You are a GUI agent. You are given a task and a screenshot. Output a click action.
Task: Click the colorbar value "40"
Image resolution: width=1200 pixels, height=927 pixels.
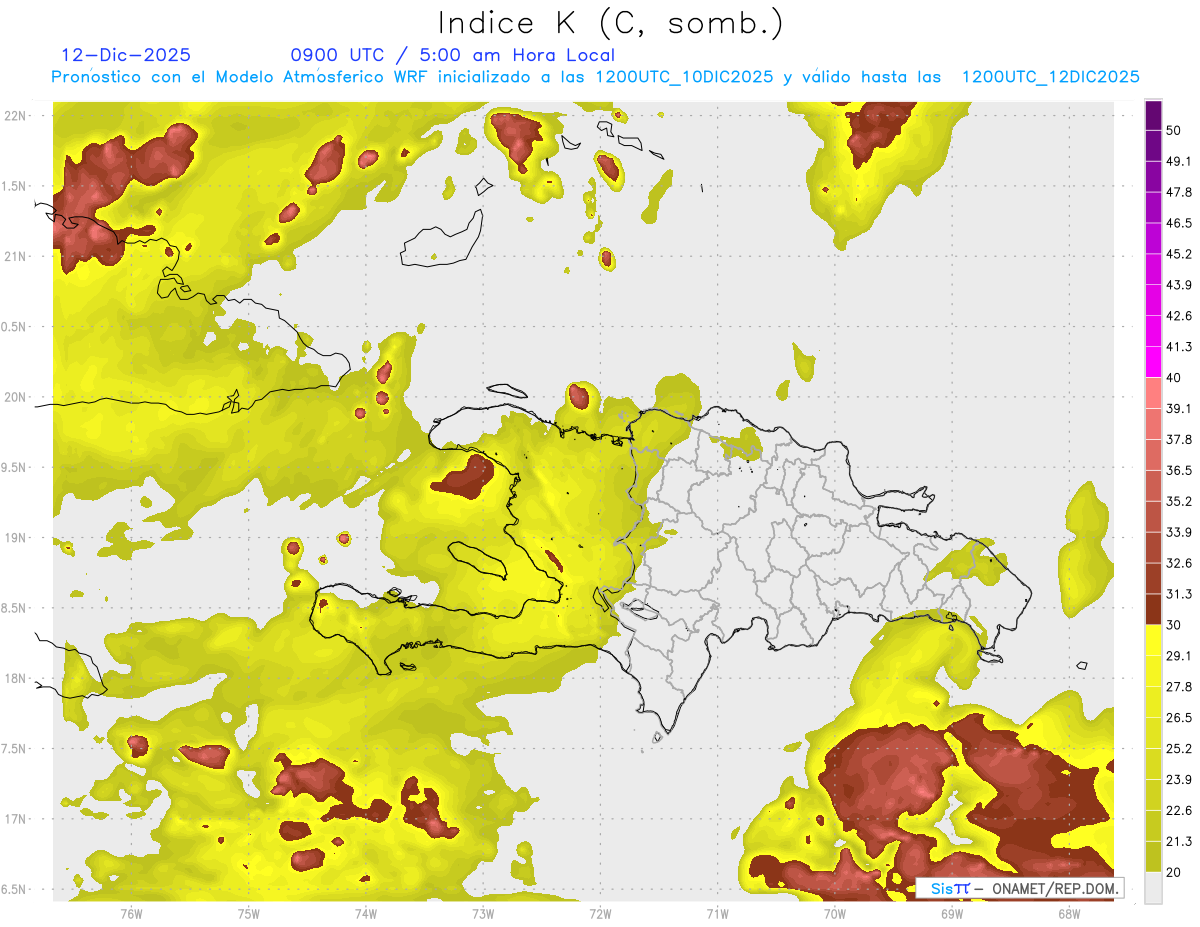point(1175,378)
